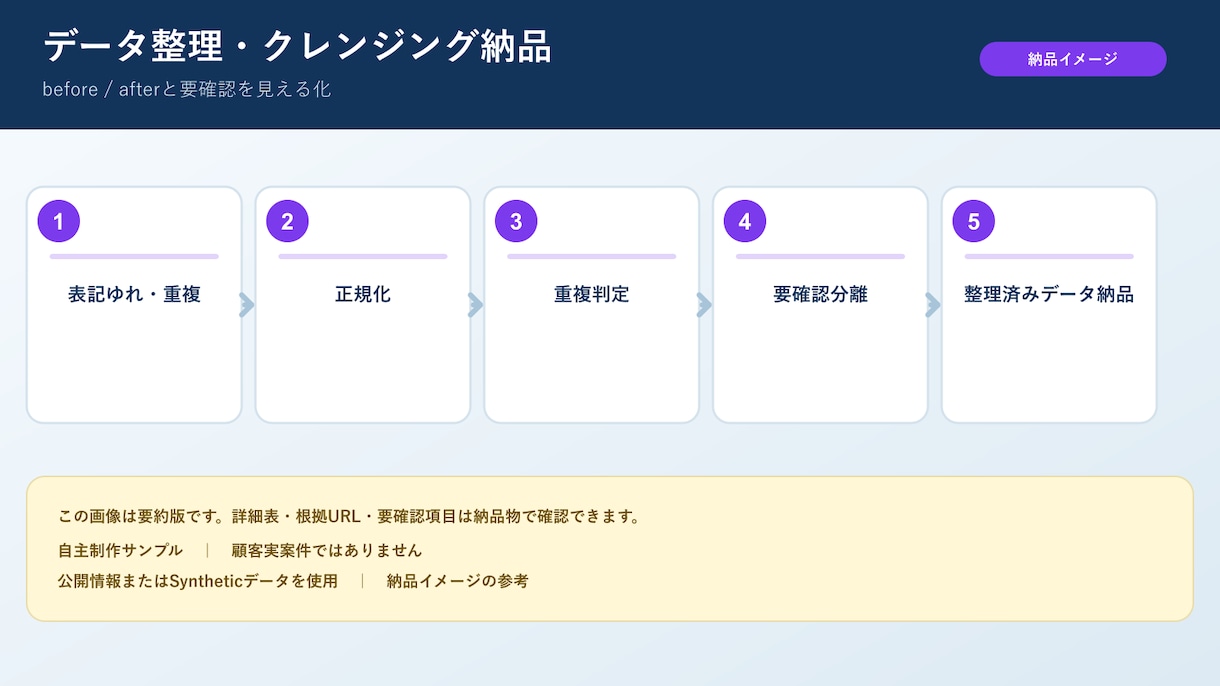This screenshot has width=1220, height=686.
Task: Click step number 3 circle badge
Action: 516,221
